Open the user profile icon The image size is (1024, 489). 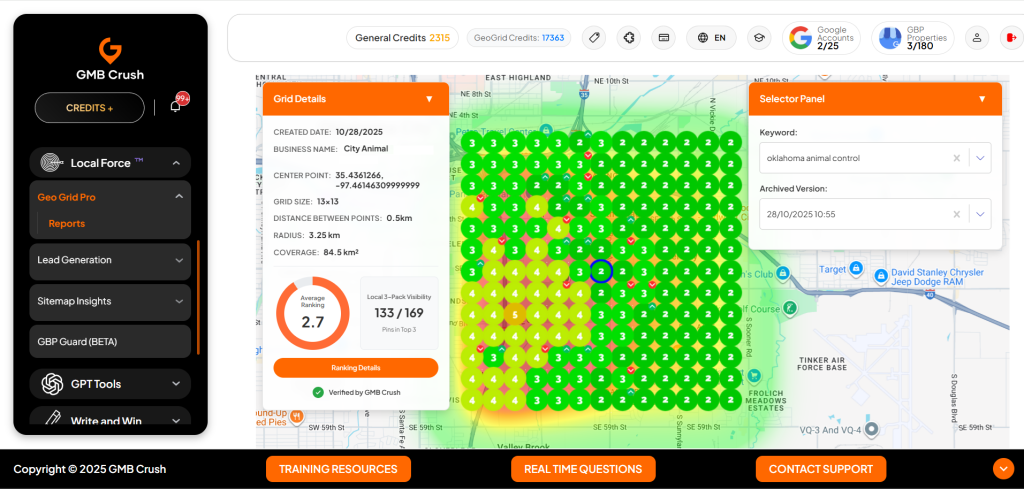click(x=977, y=38)
